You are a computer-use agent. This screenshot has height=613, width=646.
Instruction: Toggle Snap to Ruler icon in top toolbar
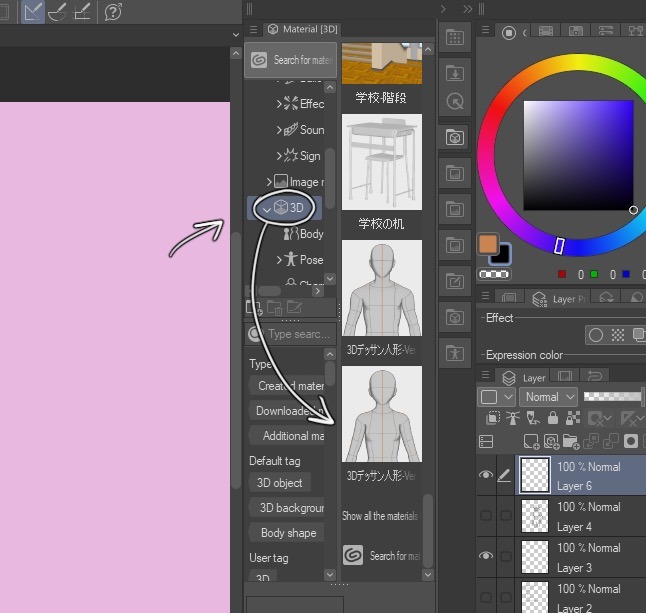click(33, 12)
